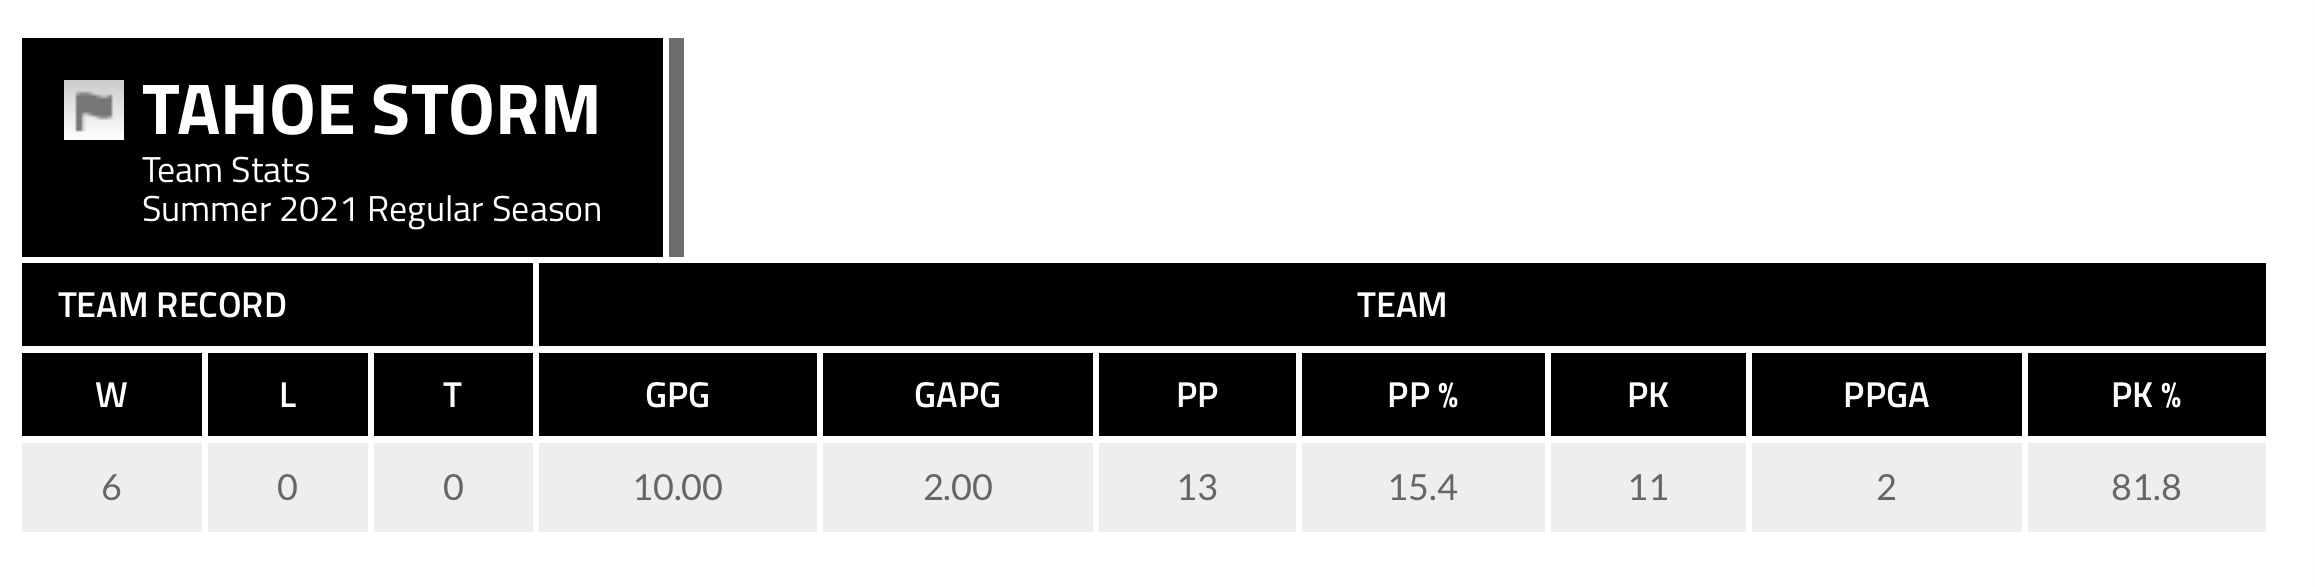Click the PP column header
Viewport: 2315px width, 587px height.
[1197, 395]
